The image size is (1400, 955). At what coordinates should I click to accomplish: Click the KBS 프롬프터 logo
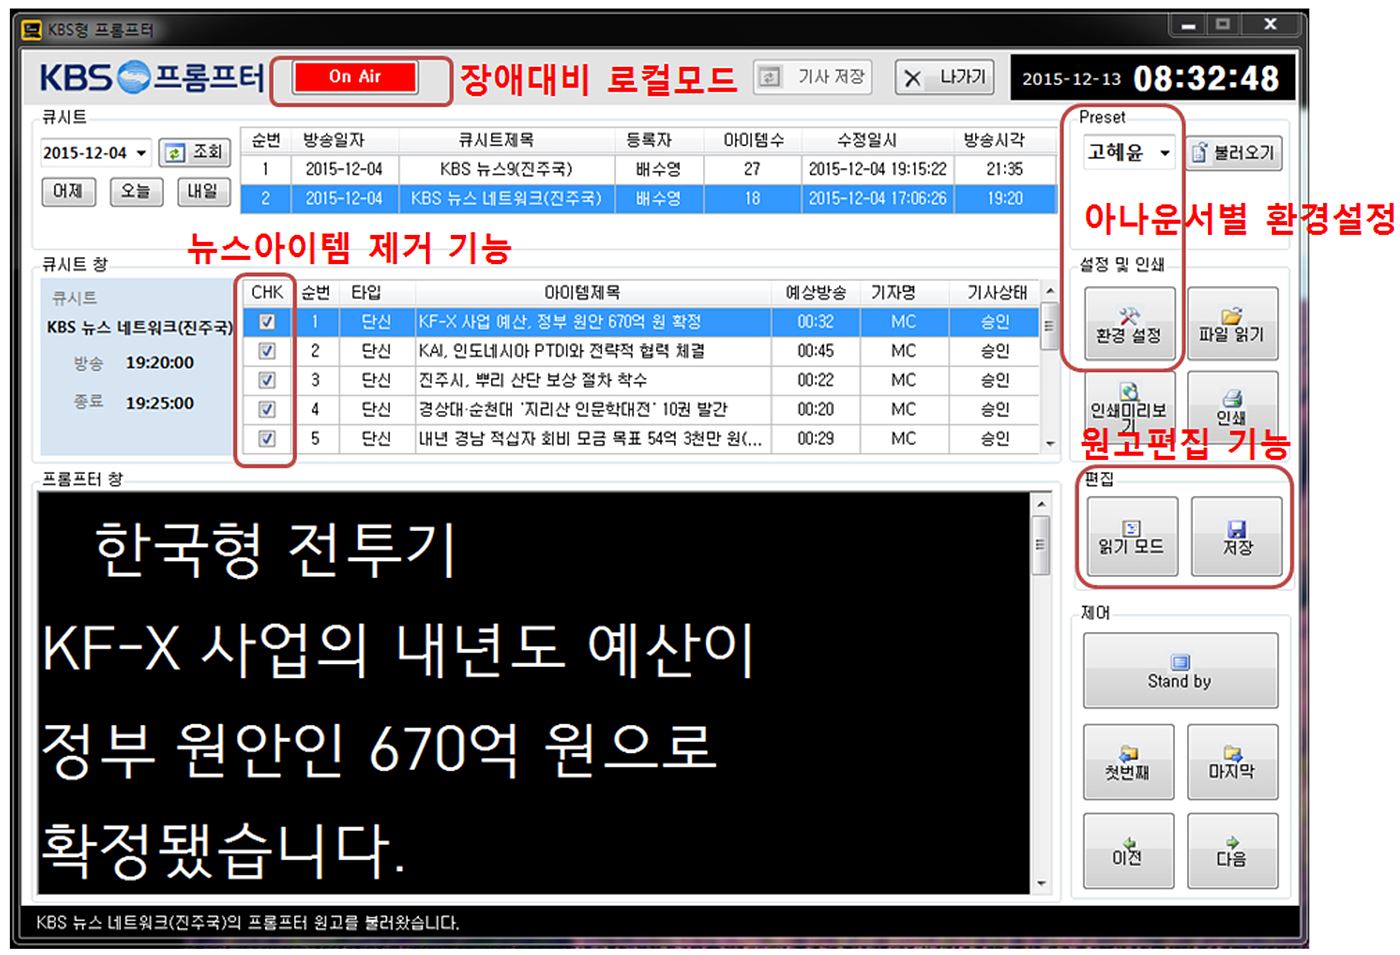(152, 77)
